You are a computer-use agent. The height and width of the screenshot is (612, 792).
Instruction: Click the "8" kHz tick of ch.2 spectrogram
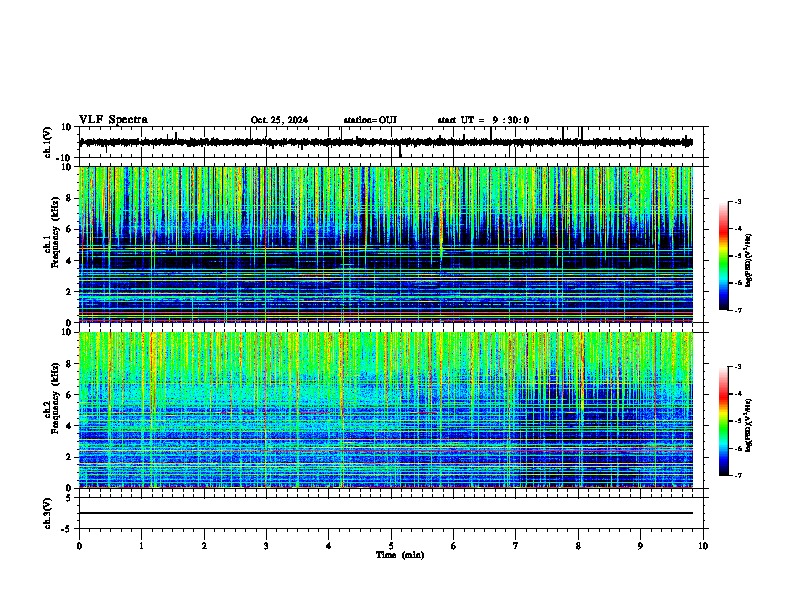pos(69,364)
